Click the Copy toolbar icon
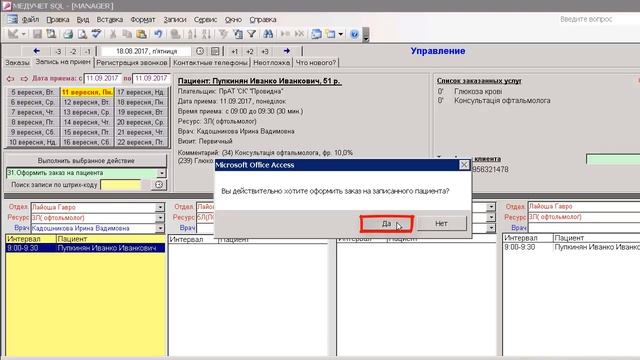640x360 pixels. click(127, 34)
